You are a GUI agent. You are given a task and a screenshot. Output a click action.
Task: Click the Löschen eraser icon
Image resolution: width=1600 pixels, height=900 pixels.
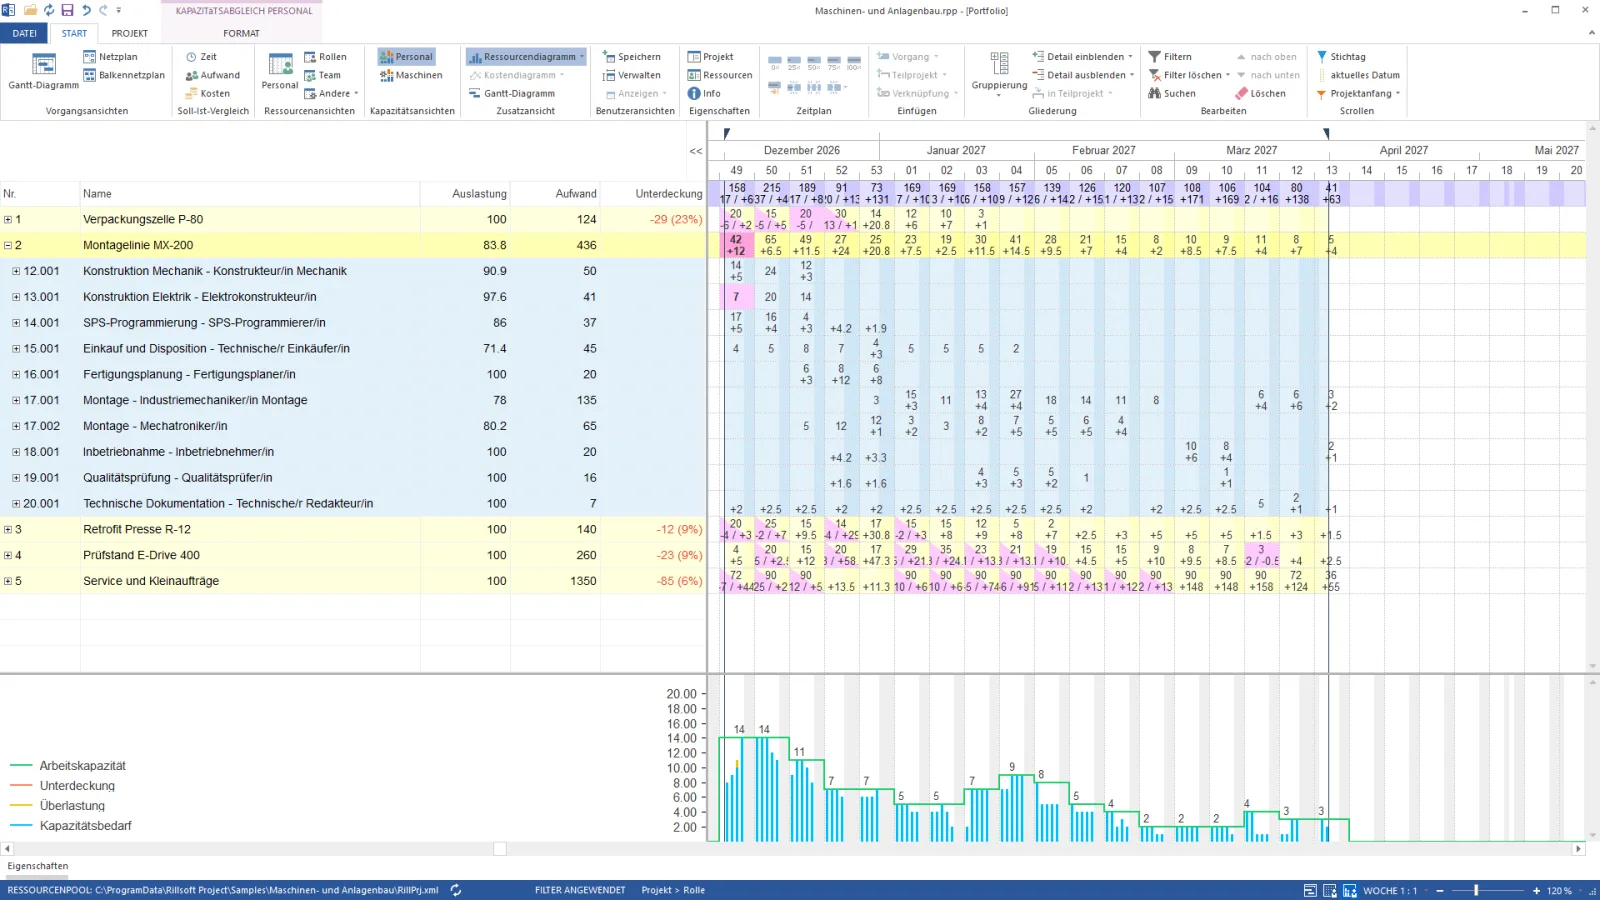pyautogui.click(x=1241, y=93)
